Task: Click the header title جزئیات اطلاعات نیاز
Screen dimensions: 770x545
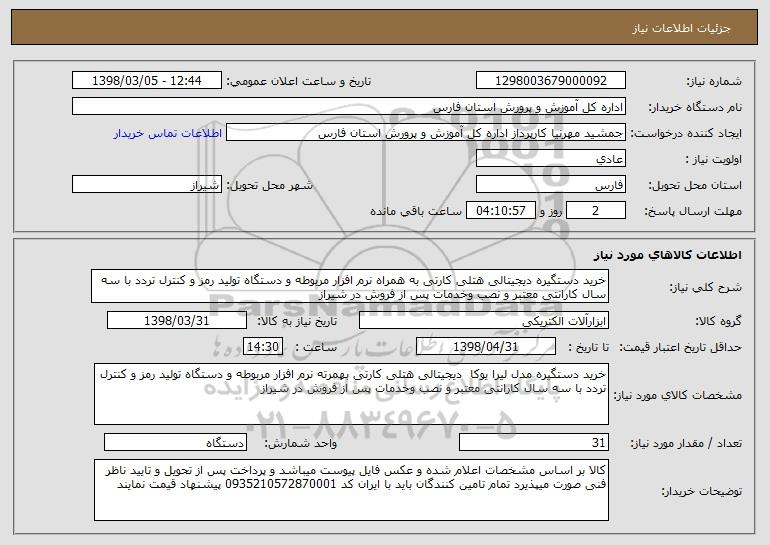Action: pyautogui.click(x=681, y=28)
